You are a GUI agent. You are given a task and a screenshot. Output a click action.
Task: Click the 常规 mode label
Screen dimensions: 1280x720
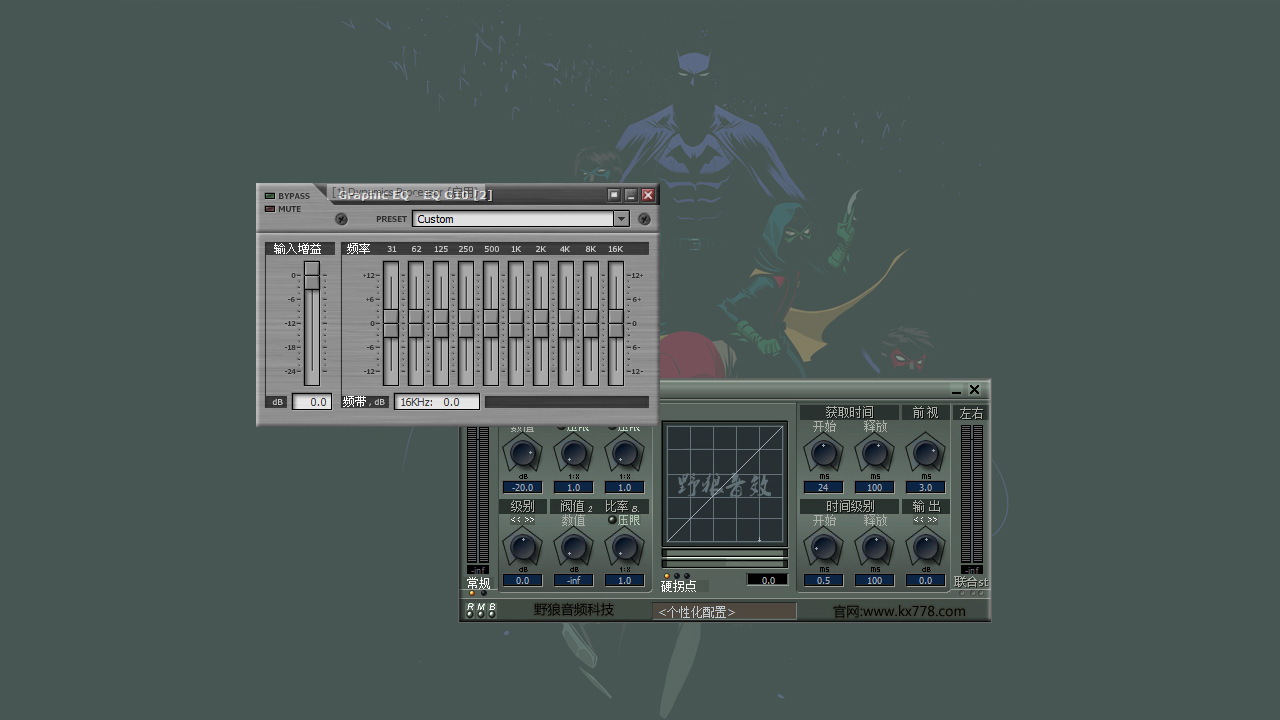coord(478,583)
